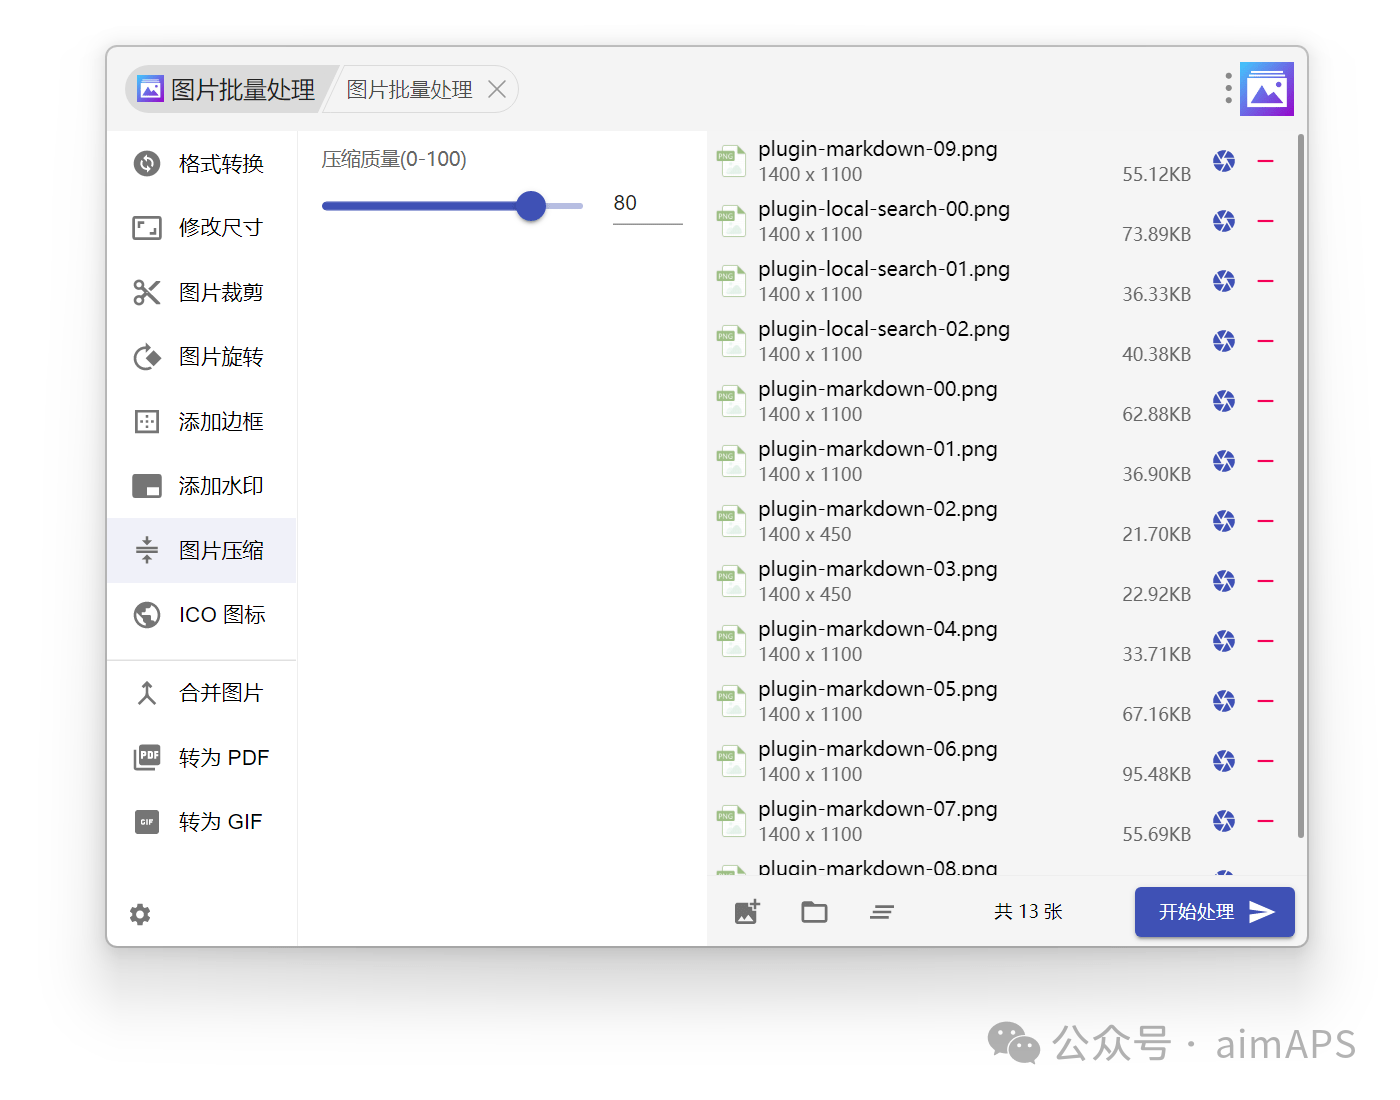Click the shutter icon for plugin-markdown-09.png
Image resolution: width=1400 pixels, height=1100 pixels.
(x=1224, y=161)
